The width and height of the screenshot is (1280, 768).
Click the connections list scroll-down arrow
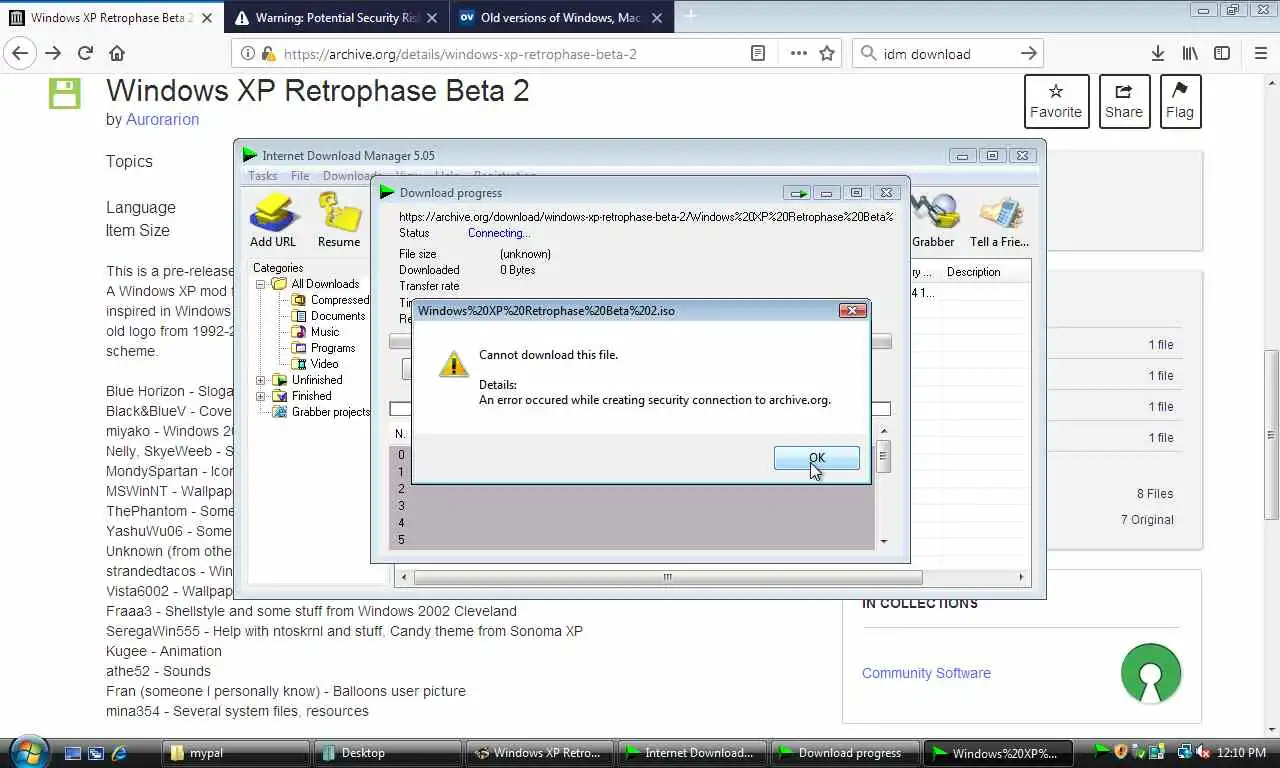[x=883, y=541]
